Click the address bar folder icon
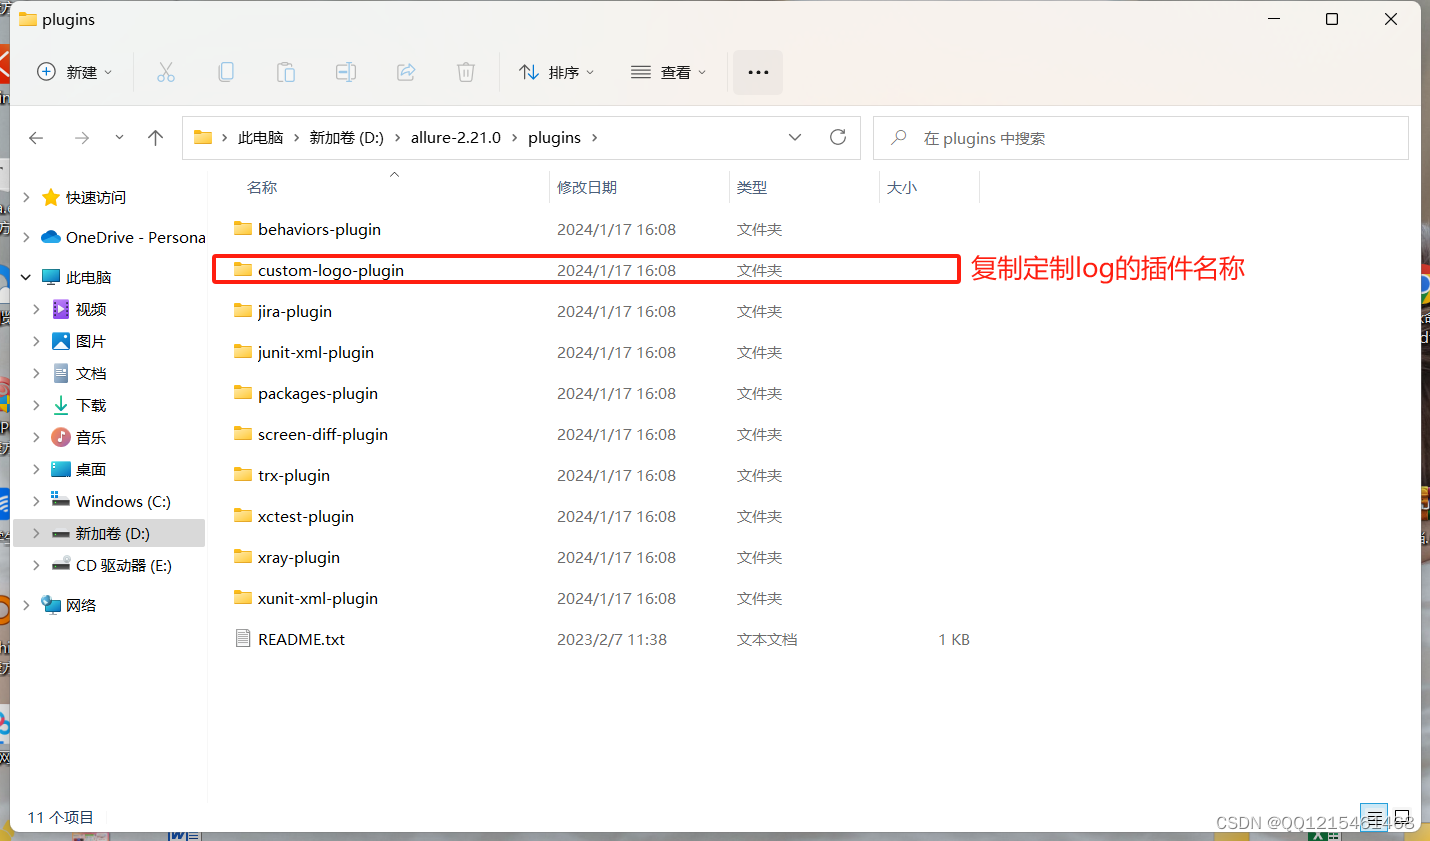Viewport: 1430px width, 841px height. pos(203,137)
